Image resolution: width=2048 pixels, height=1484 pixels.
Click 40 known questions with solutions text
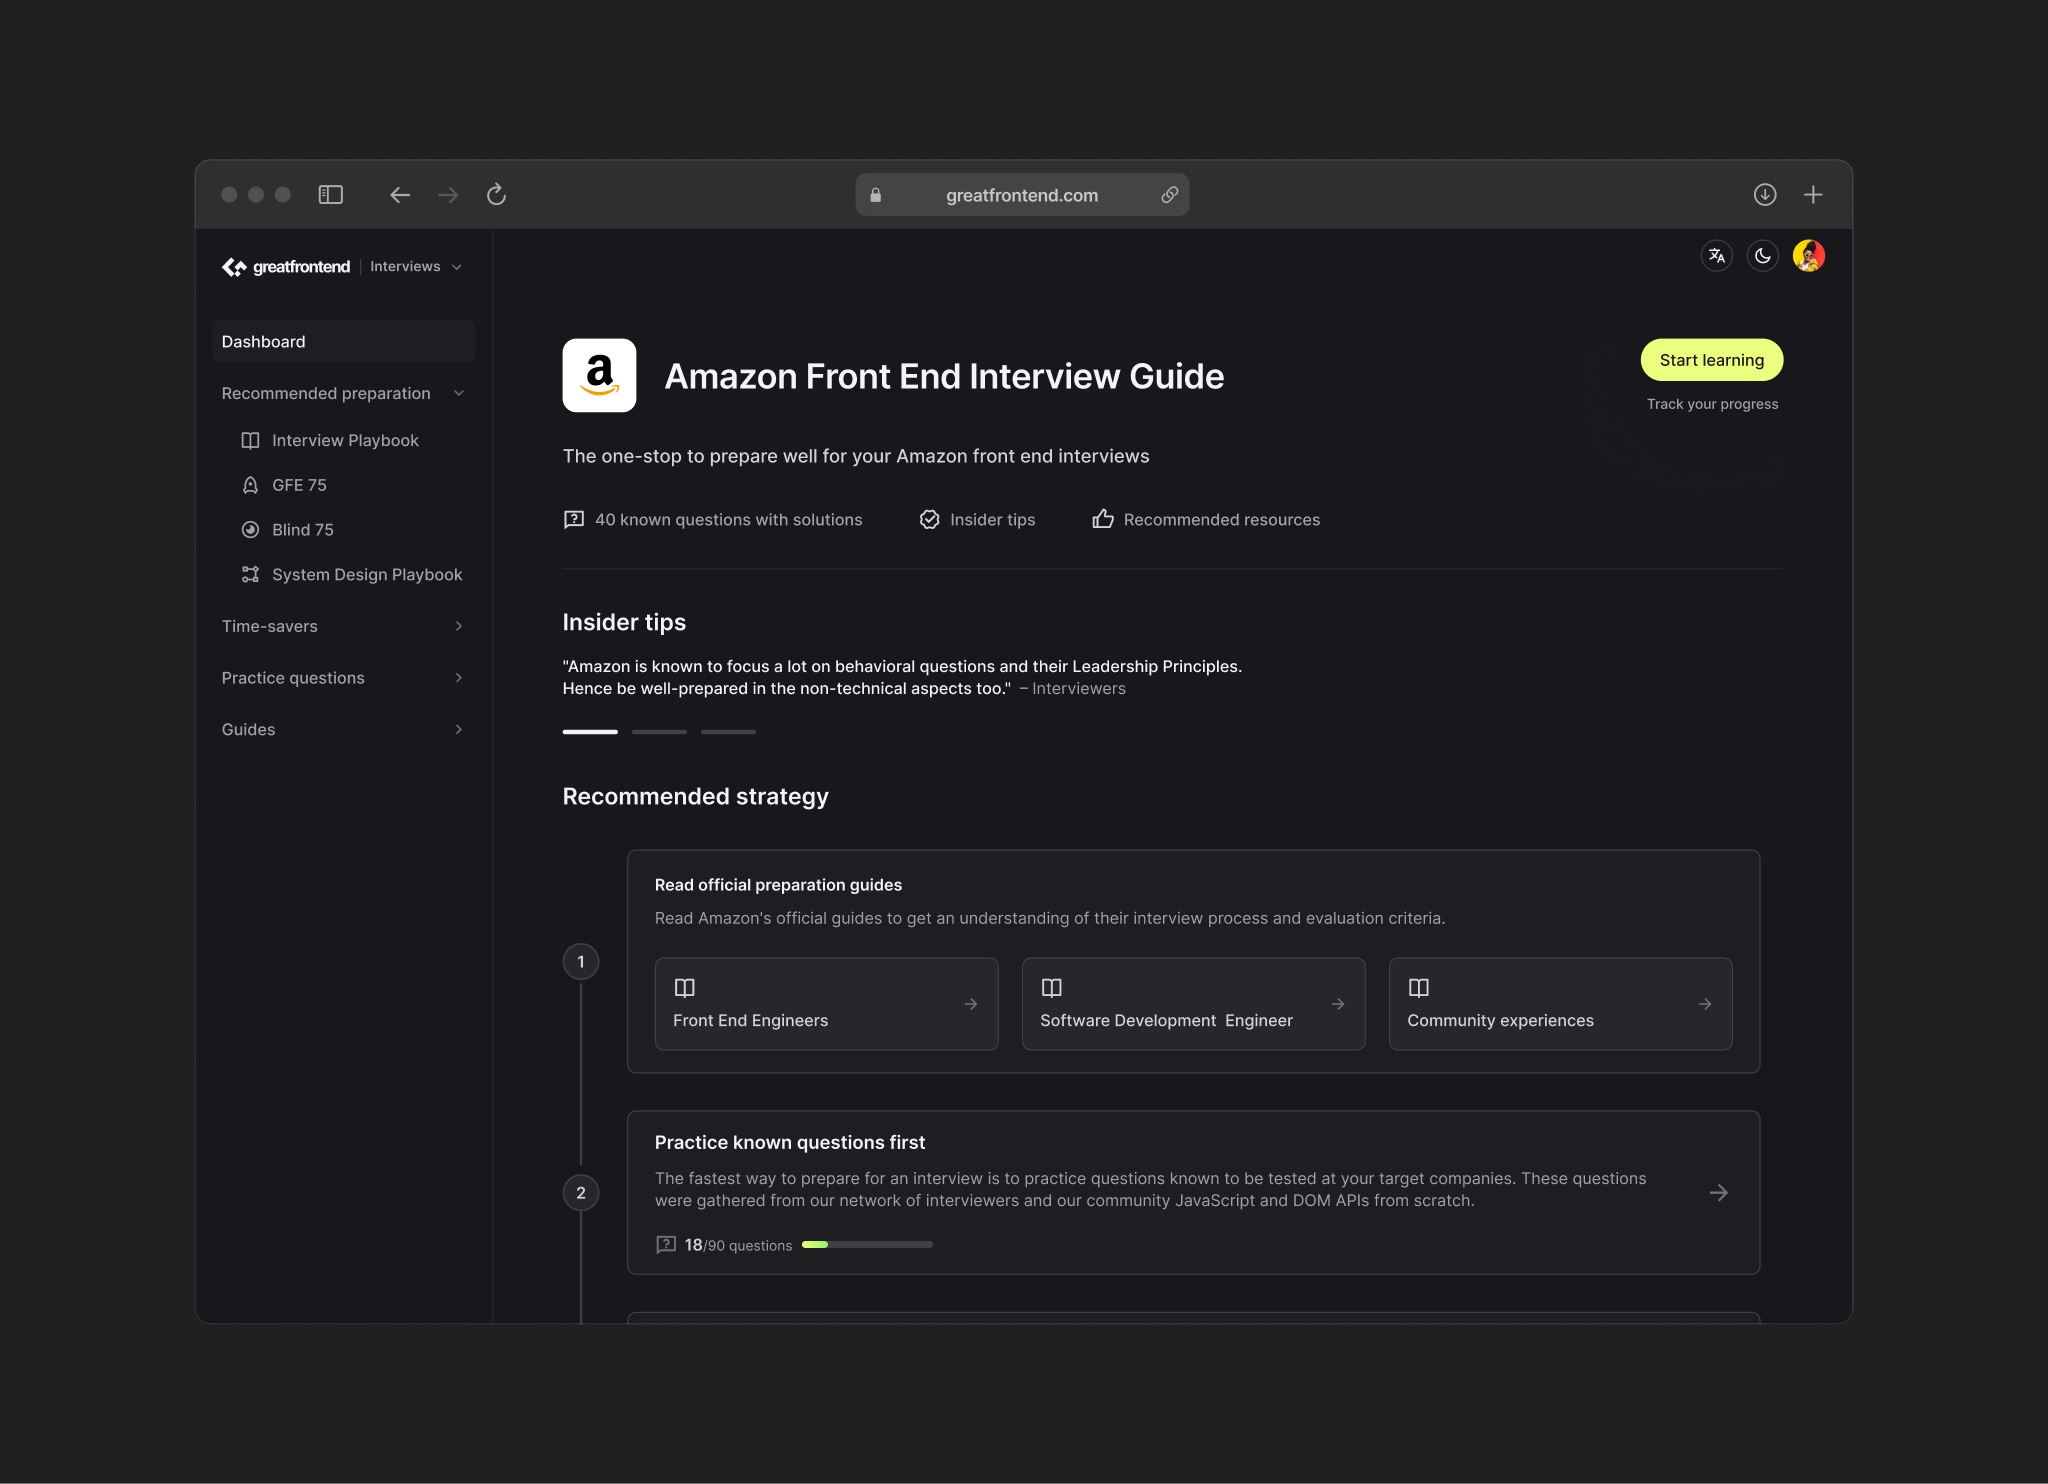(728, 520)
